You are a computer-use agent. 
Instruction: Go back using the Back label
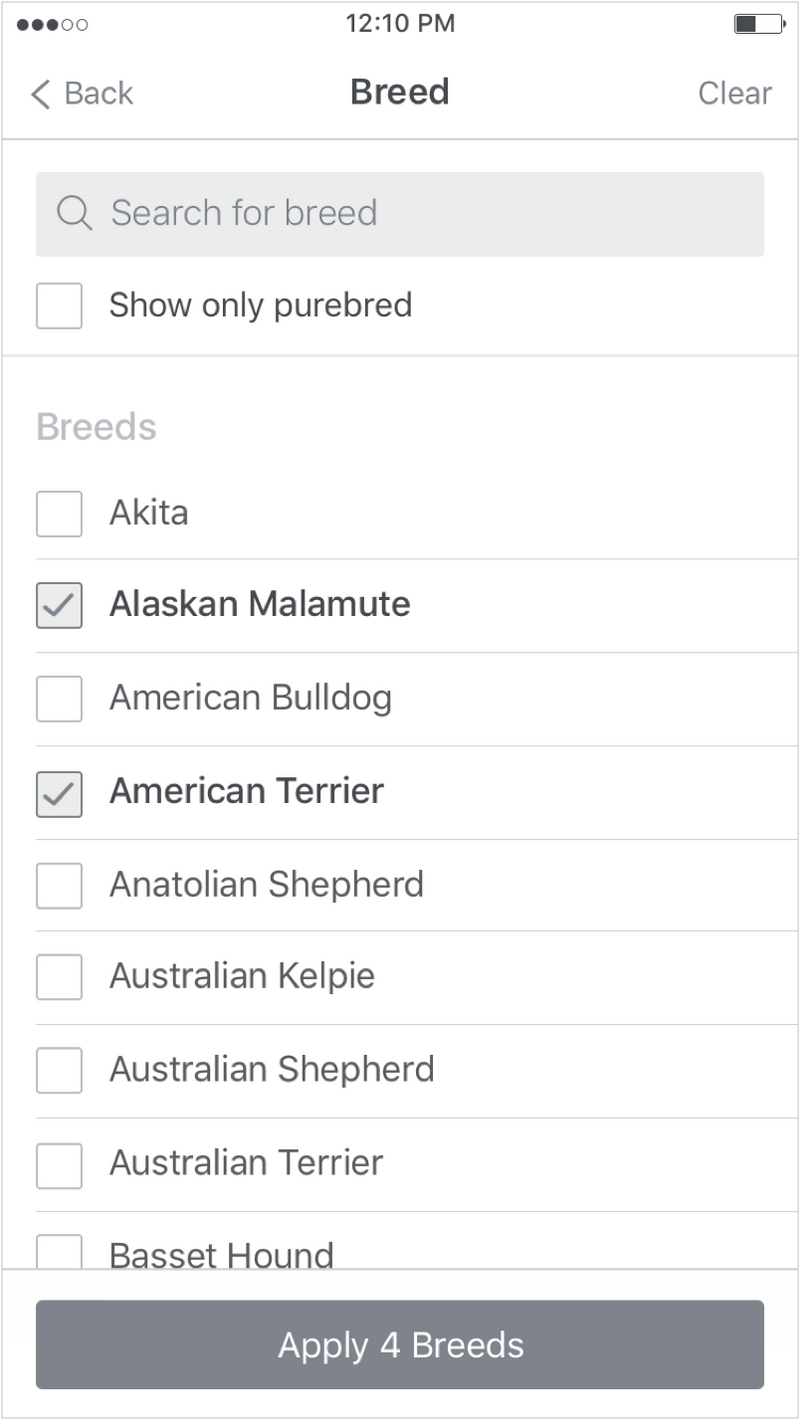pos(98,93)
